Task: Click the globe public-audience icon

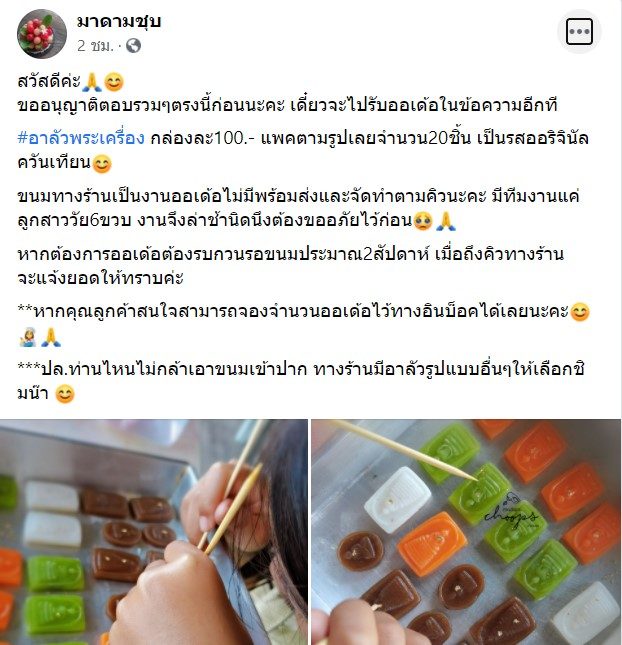Action: coord(133,46)
